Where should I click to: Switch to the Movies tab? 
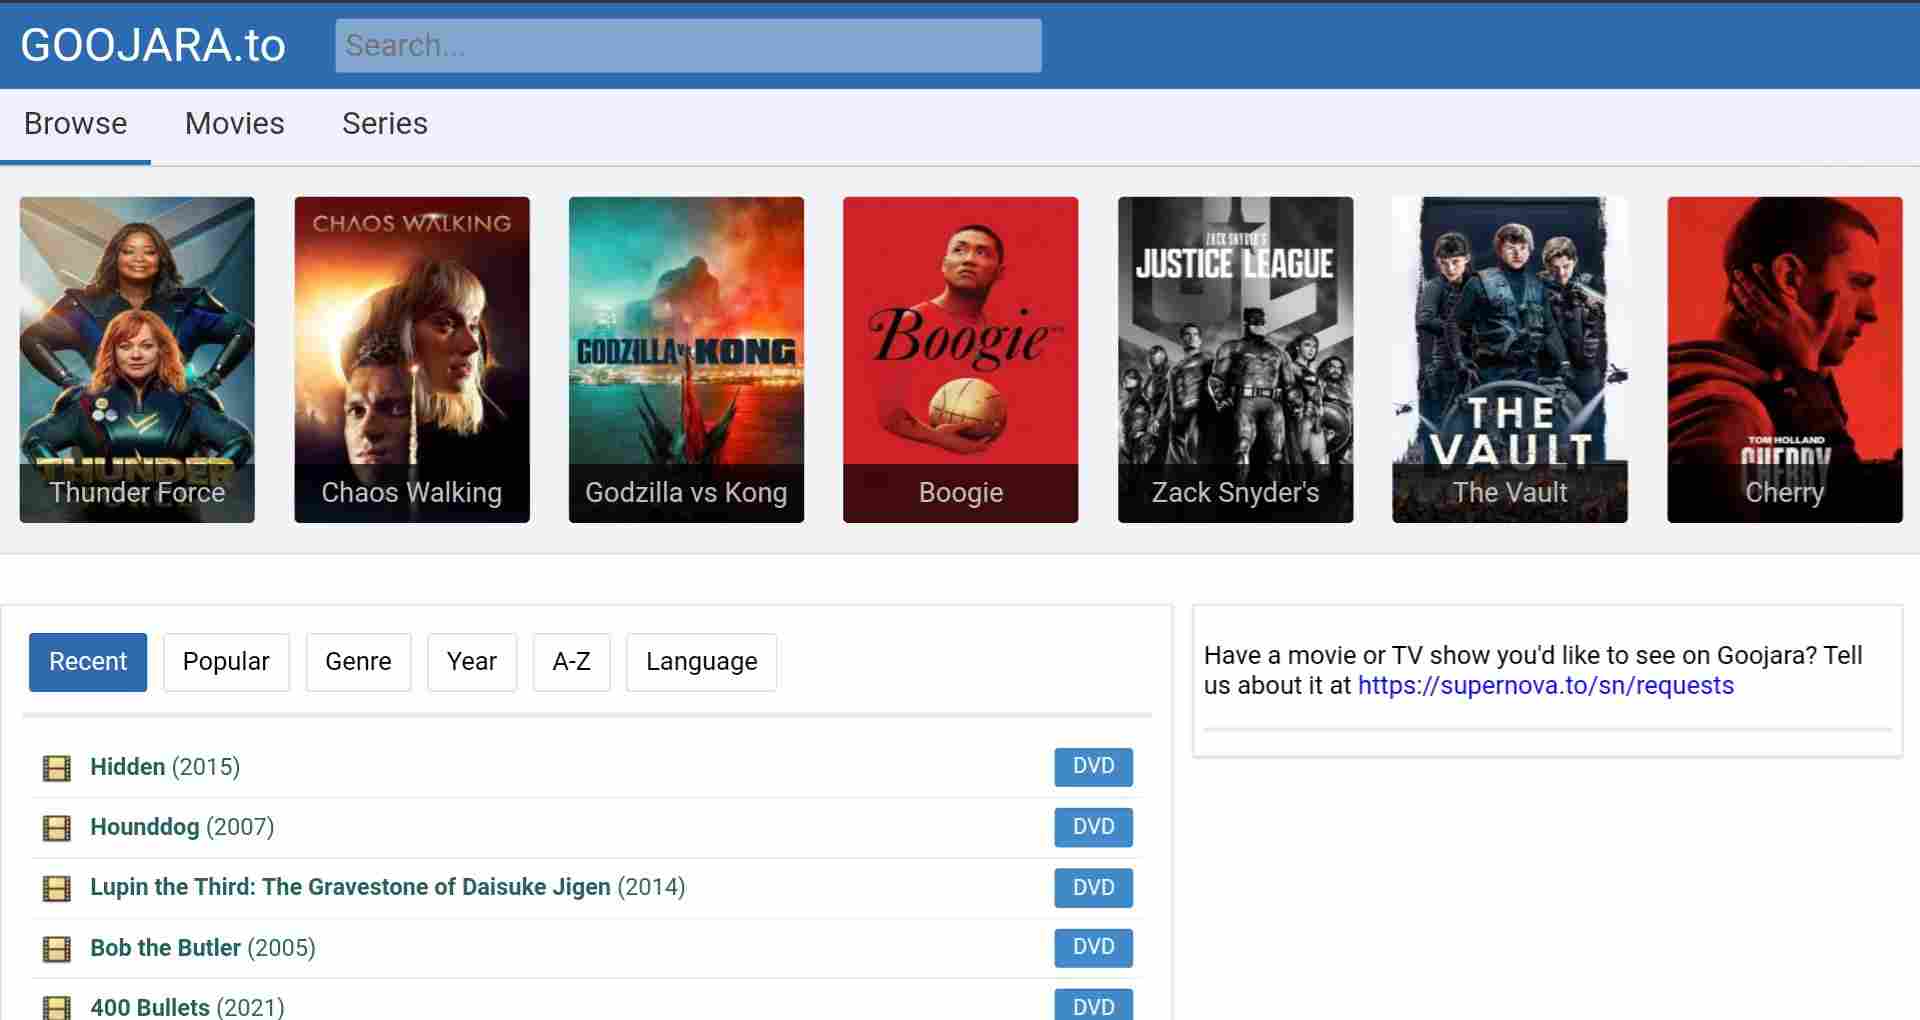point(235,123)
